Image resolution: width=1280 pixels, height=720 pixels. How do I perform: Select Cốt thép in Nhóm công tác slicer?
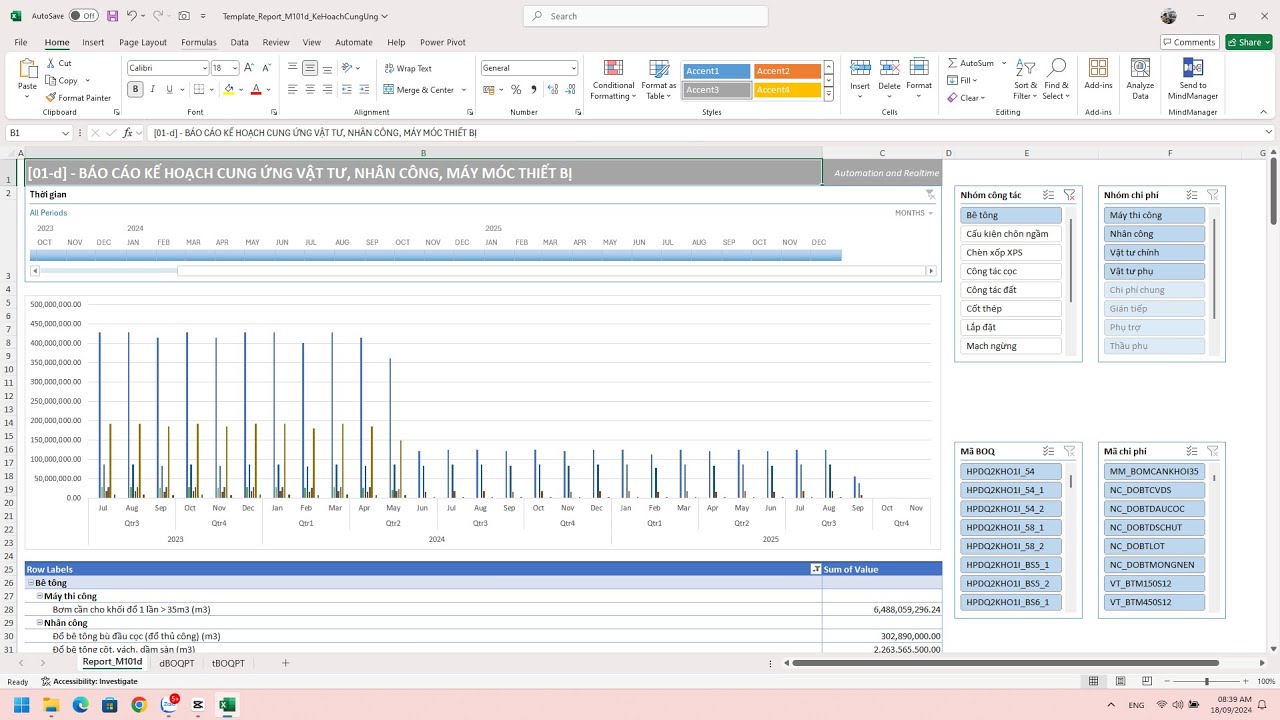tap(1010, 309)
